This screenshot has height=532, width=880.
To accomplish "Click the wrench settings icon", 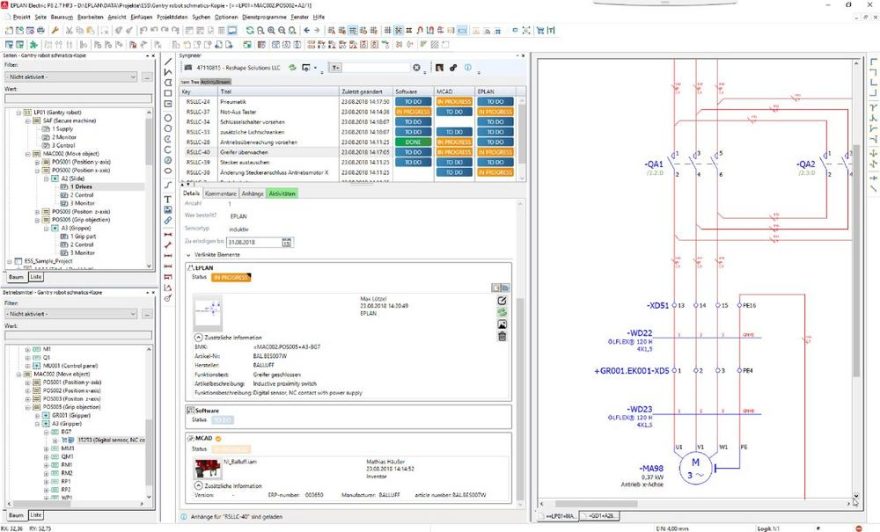I will (x=55, y=30).
